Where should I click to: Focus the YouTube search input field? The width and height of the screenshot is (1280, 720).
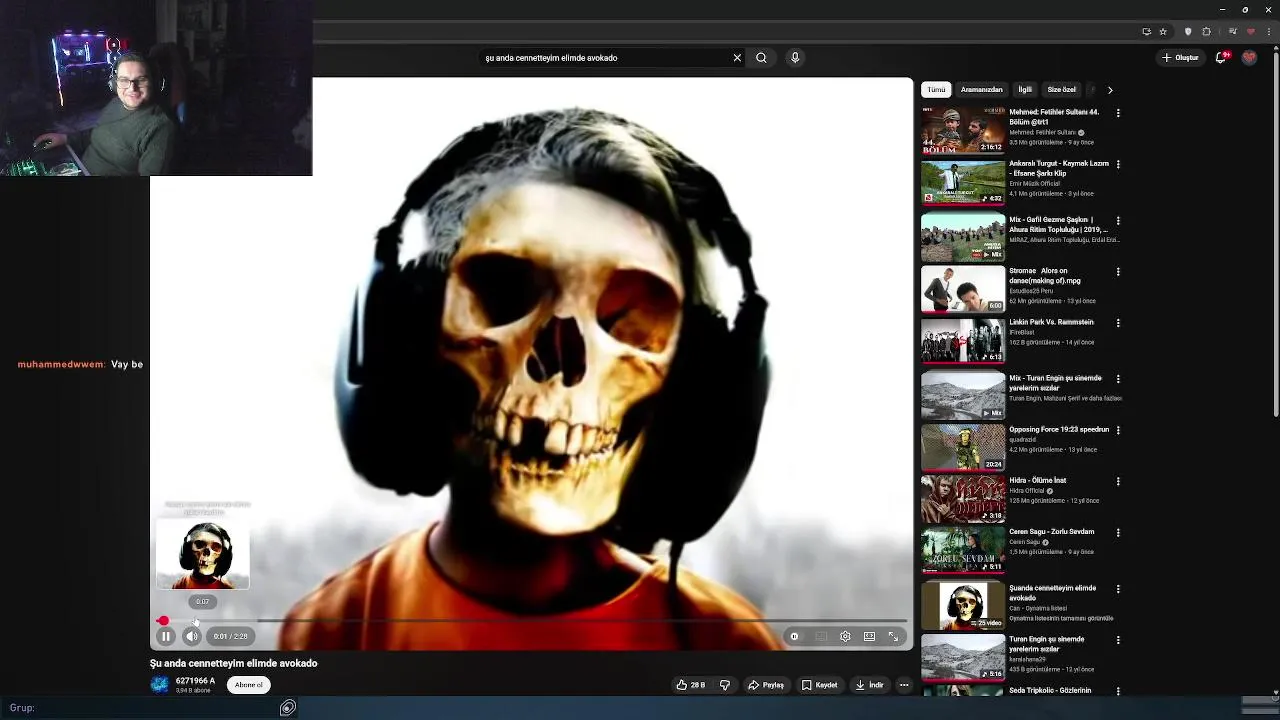click(605, 58)
